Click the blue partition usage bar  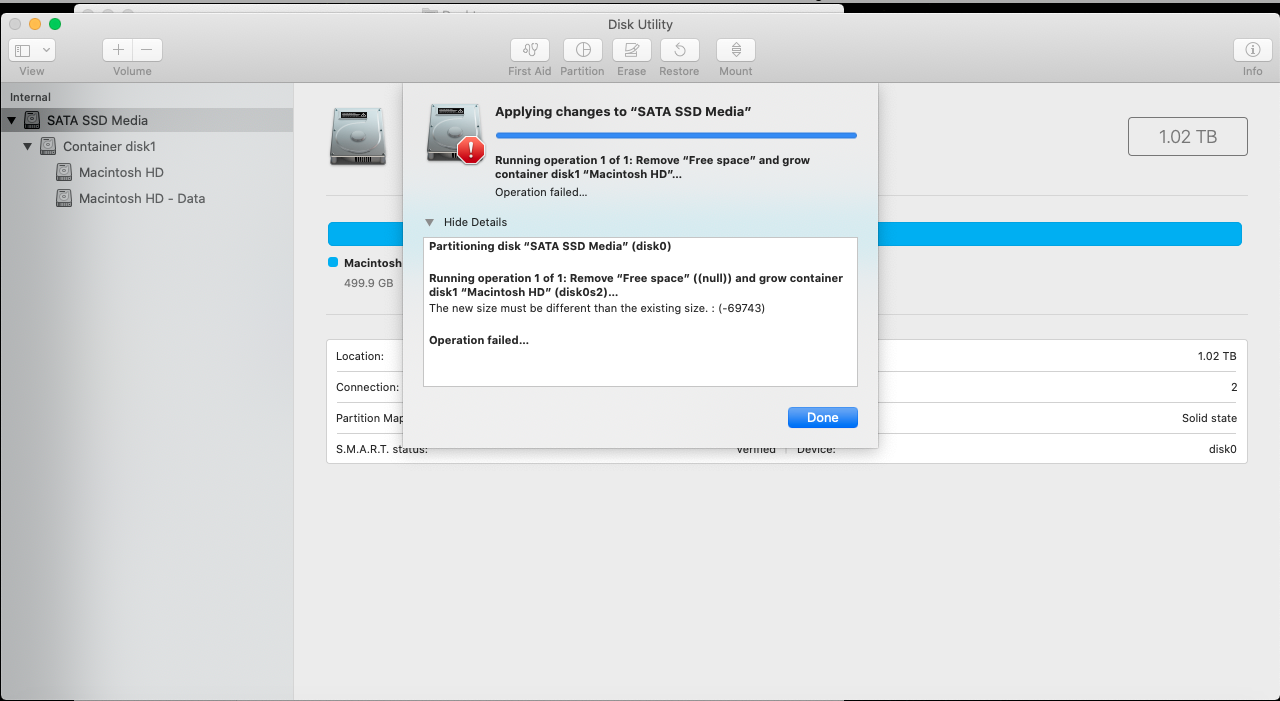785,234
